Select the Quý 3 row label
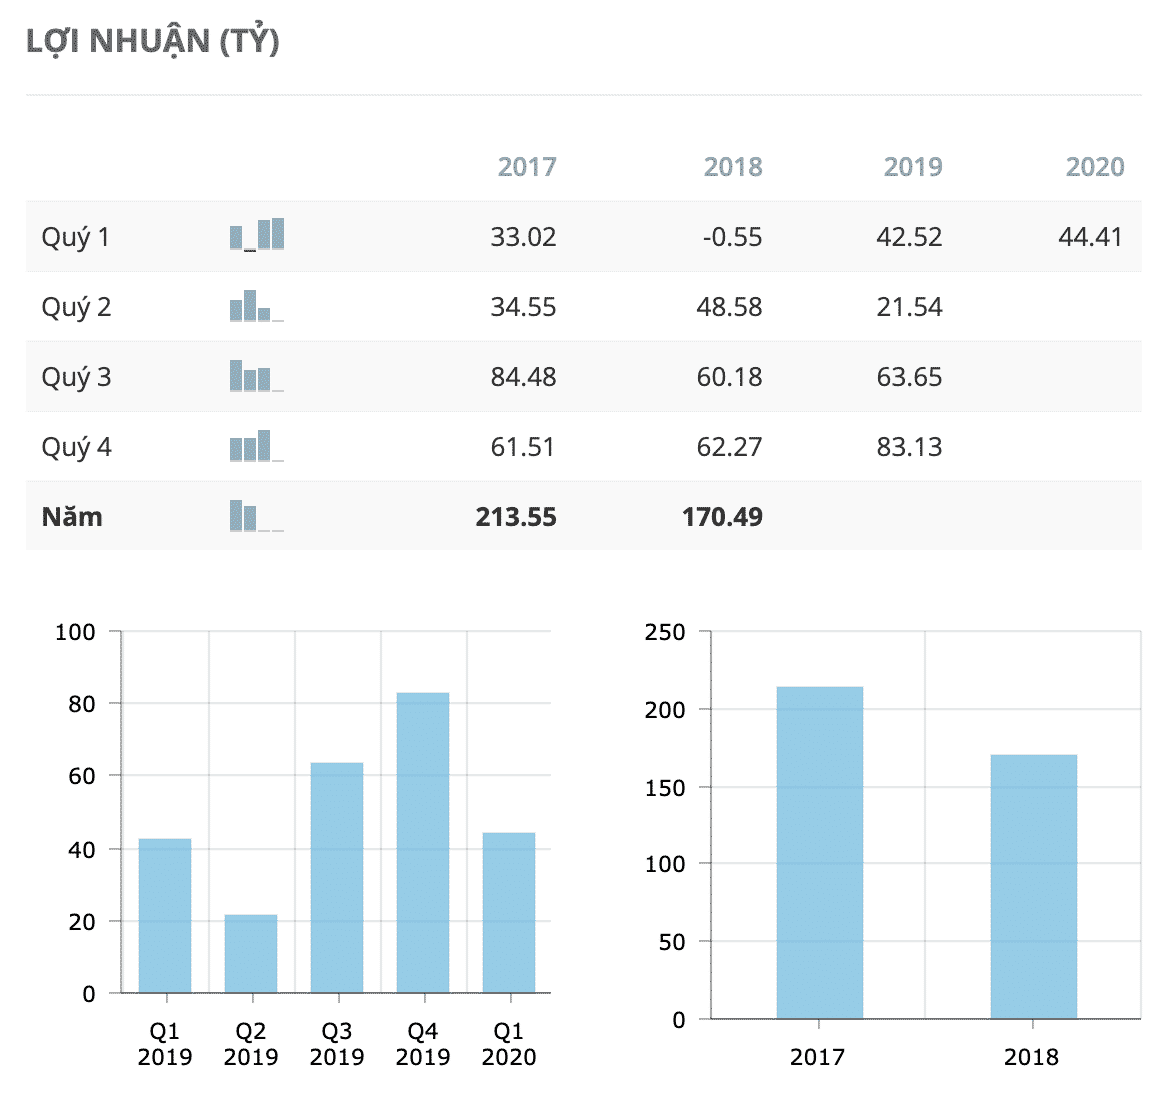This screenshot has width=1168, height=1094. coord(76,377)
